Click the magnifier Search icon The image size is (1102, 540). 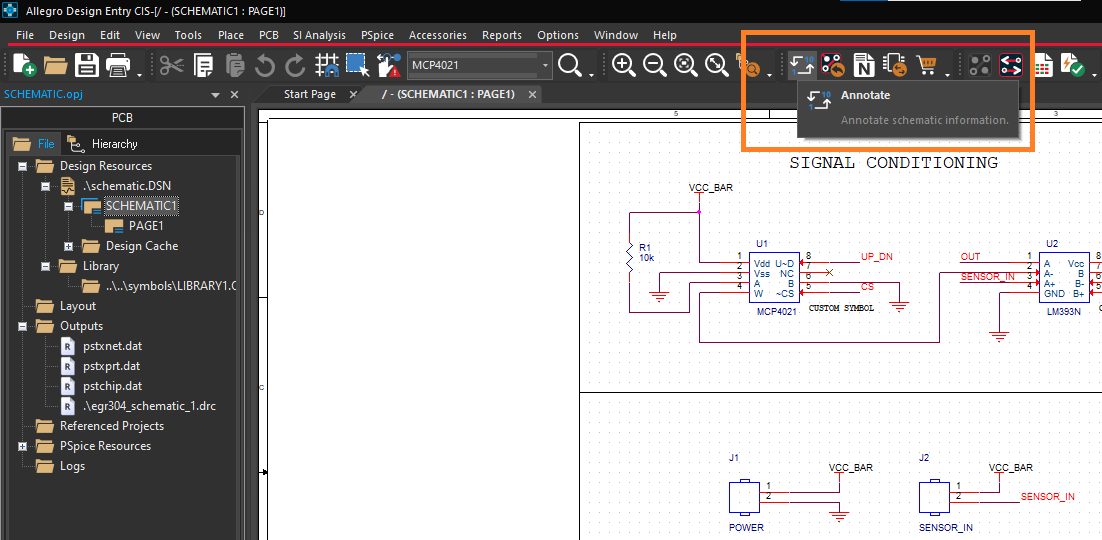tap(570, 65)
